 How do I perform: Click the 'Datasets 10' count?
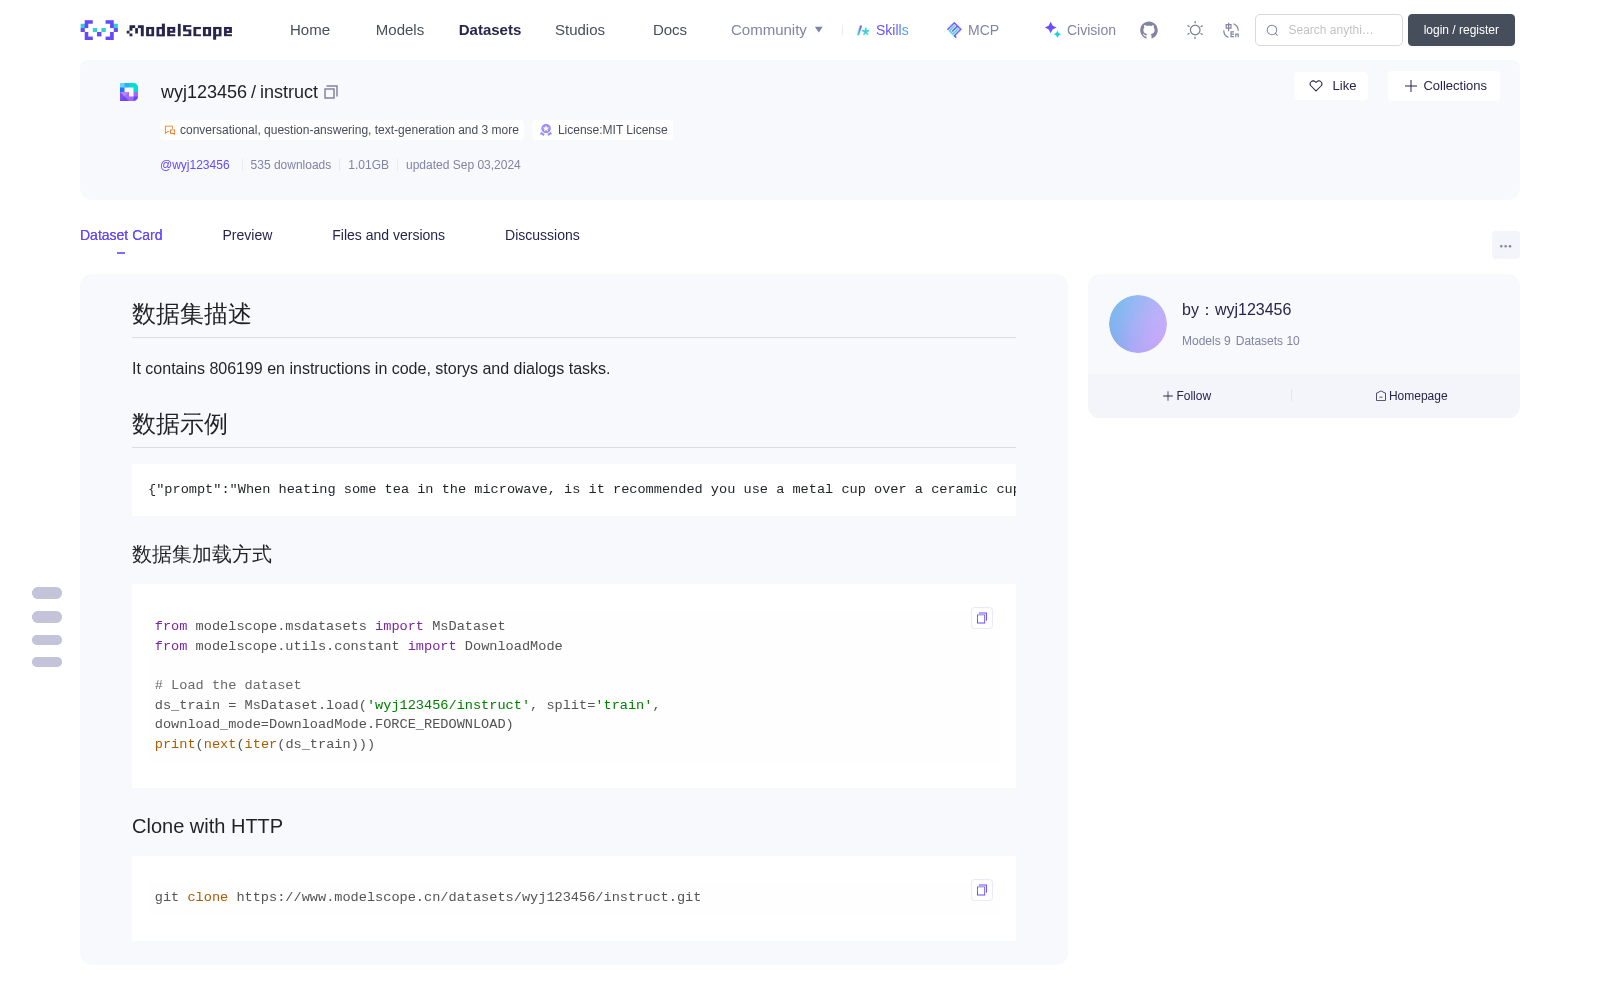click(x=1267, y=341)
